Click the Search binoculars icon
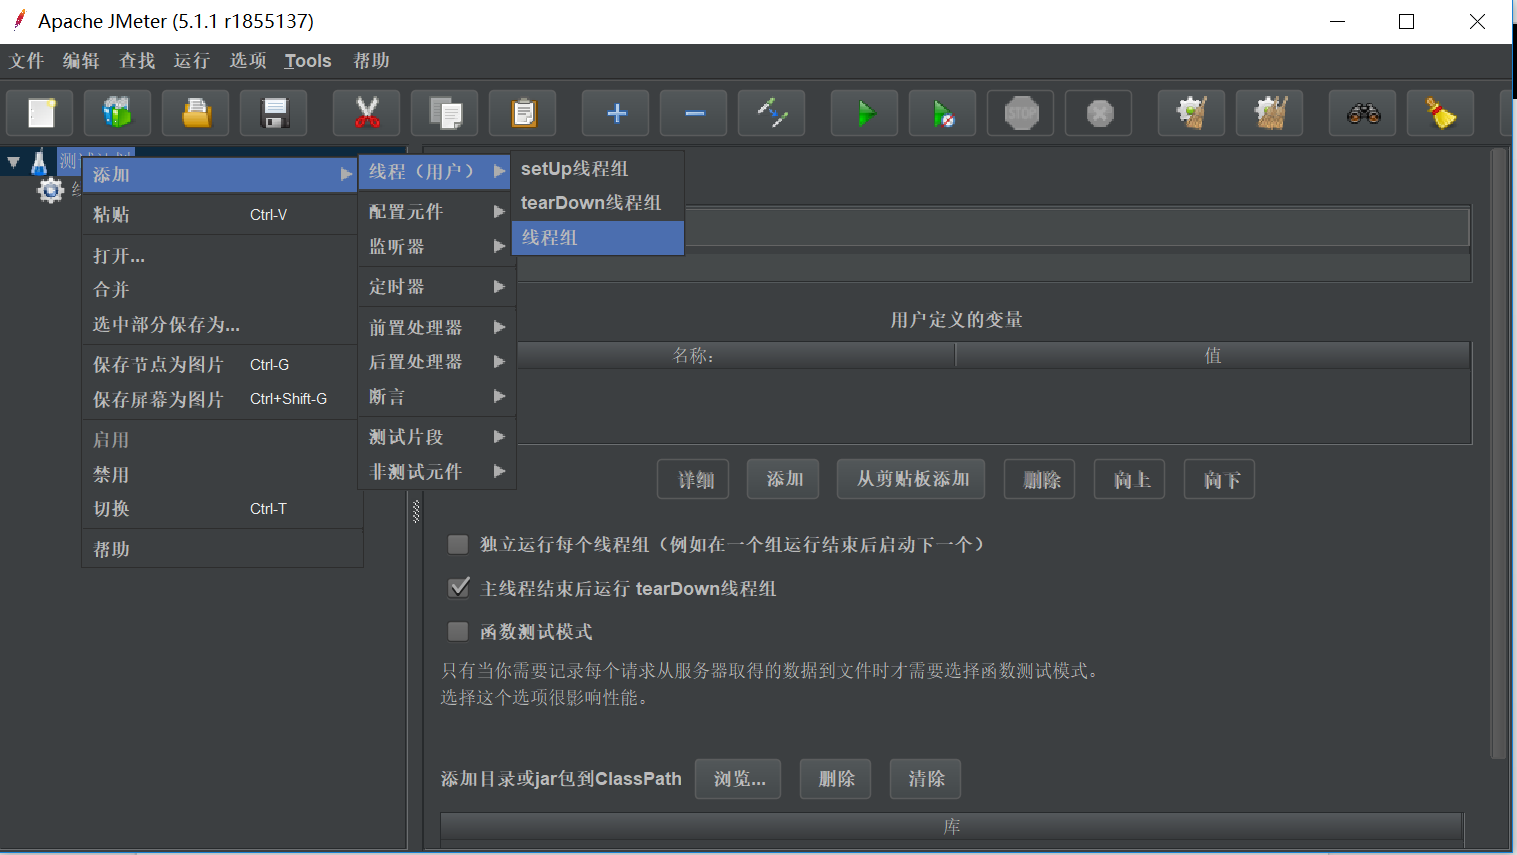The image size is (1517, 855). coord(1363,113)
